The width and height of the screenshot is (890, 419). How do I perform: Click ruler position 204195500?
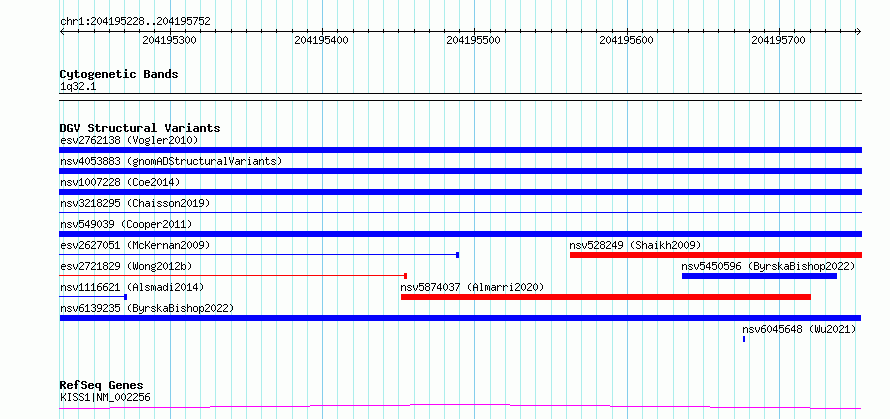pos(473,40)
